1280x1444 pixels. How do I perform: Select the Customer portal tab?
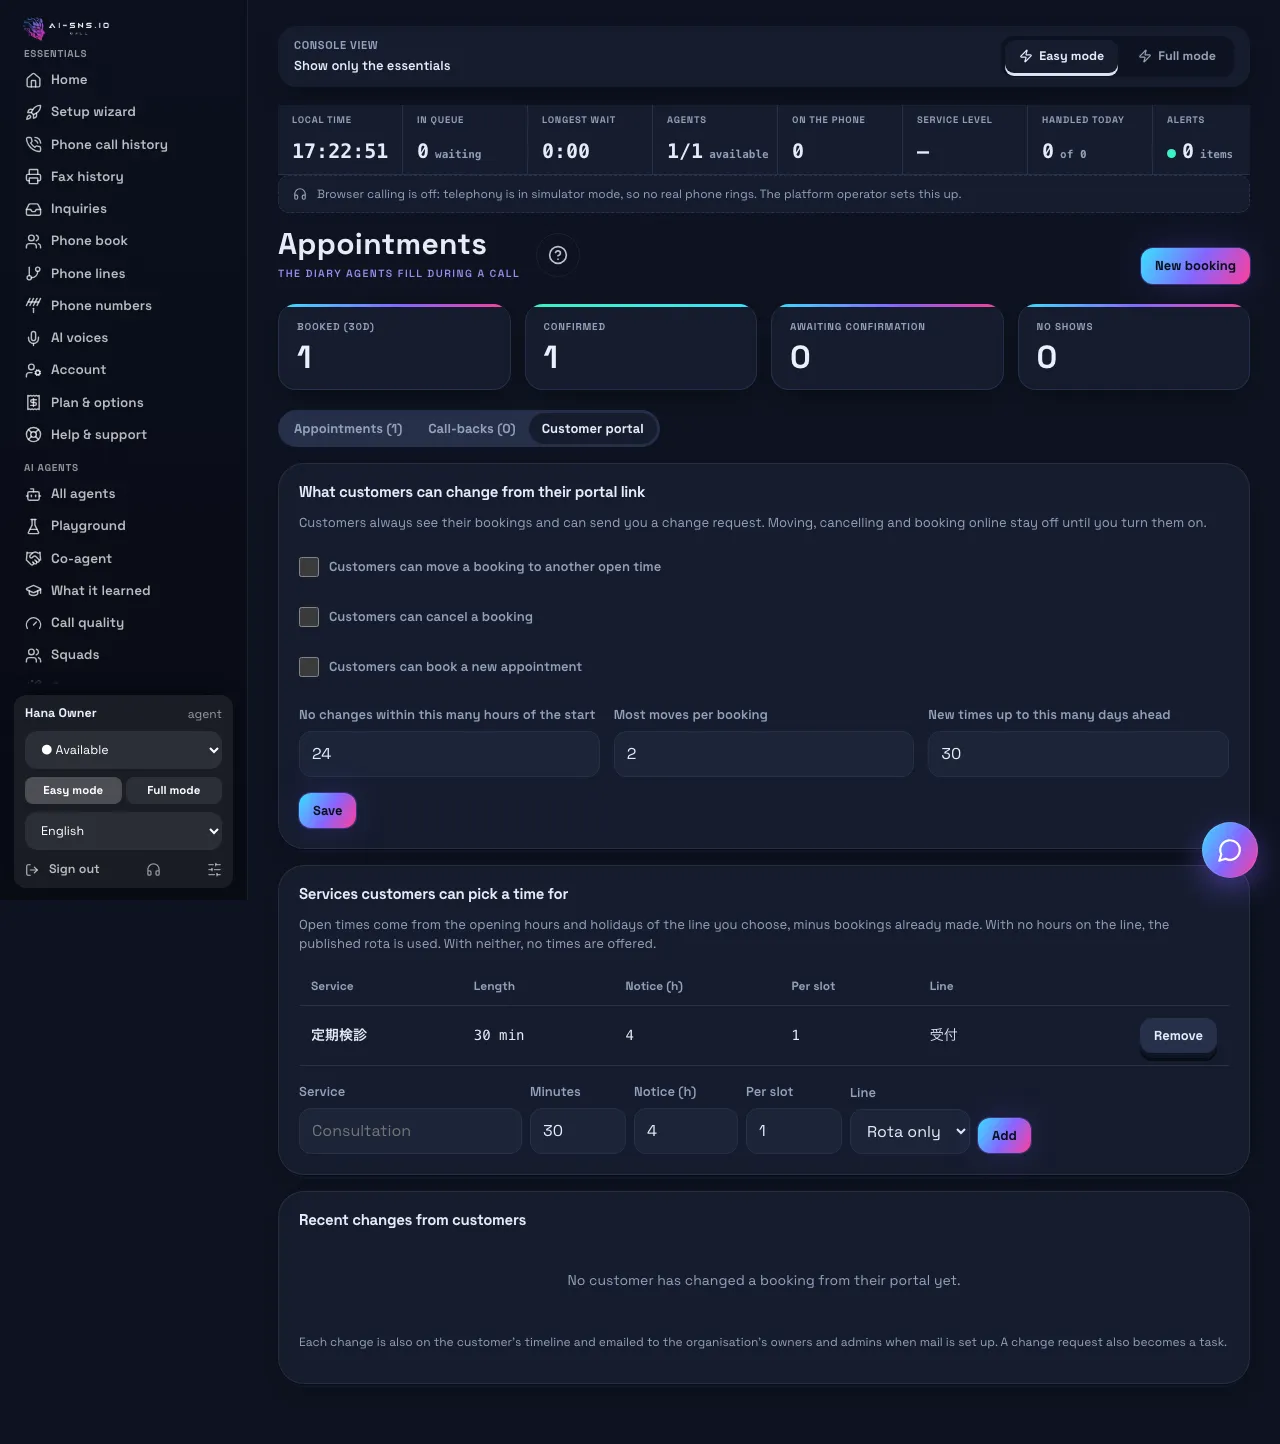(x=593, y=429)
